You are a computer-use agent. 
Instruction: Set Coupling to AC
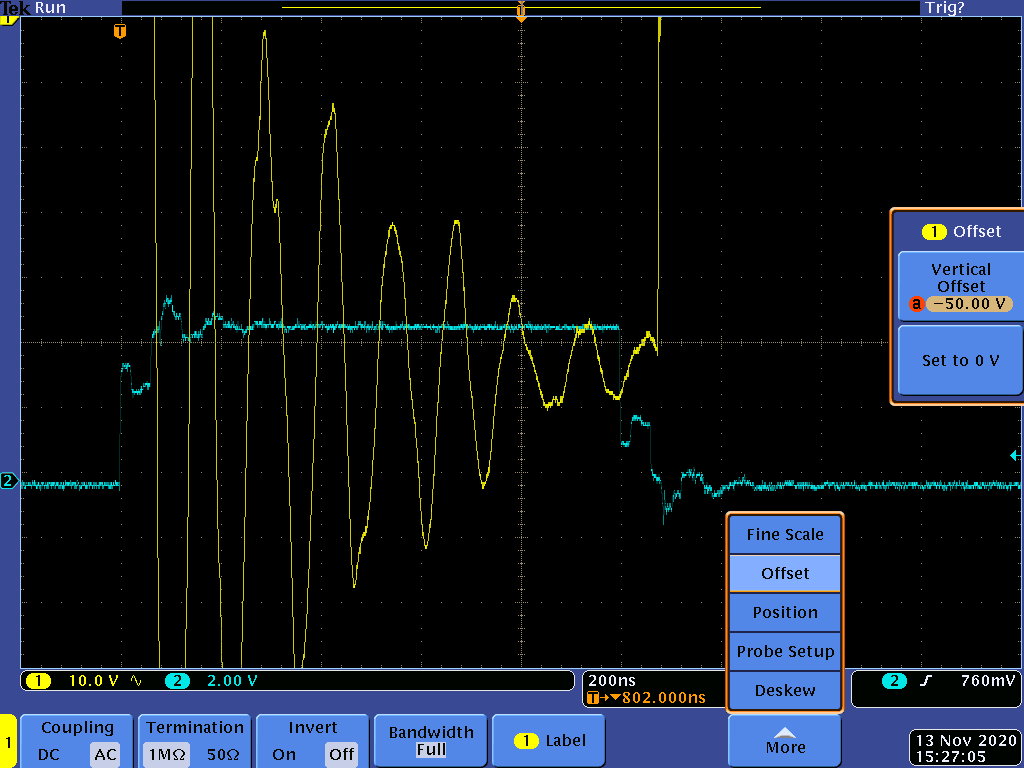click(105, 755)
